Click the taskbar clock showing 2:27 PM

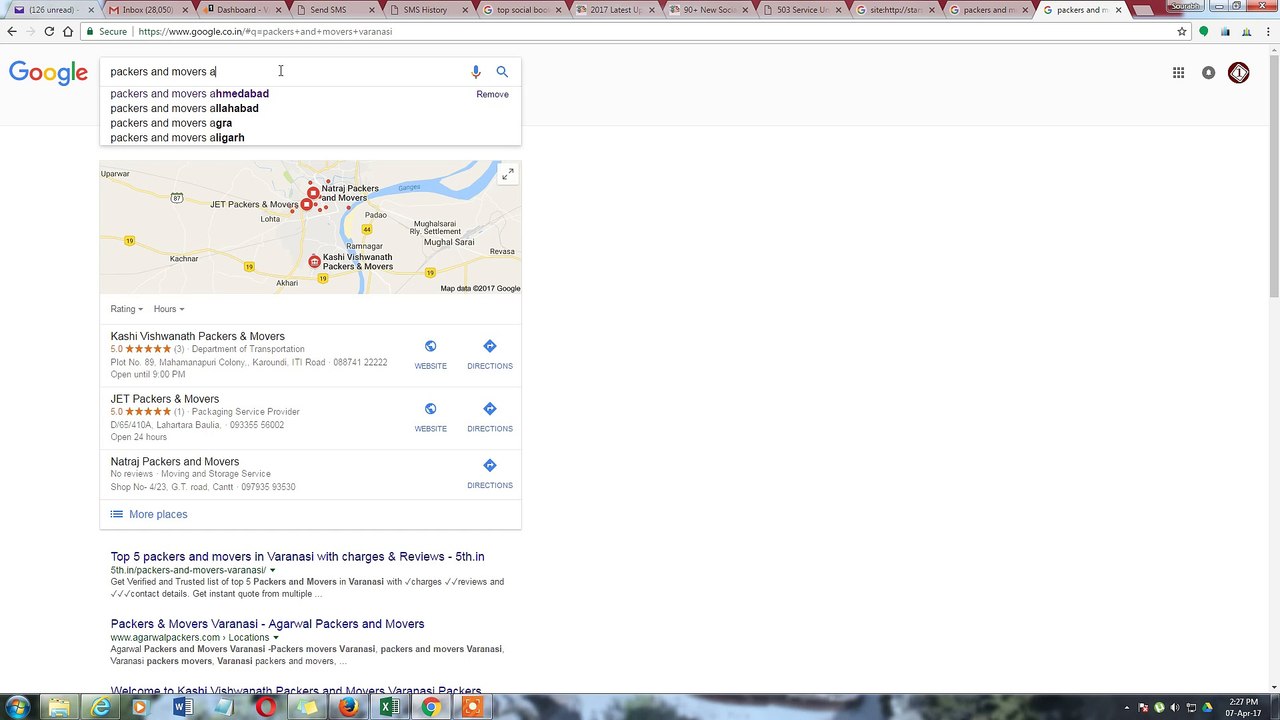tap(1244, 708)
